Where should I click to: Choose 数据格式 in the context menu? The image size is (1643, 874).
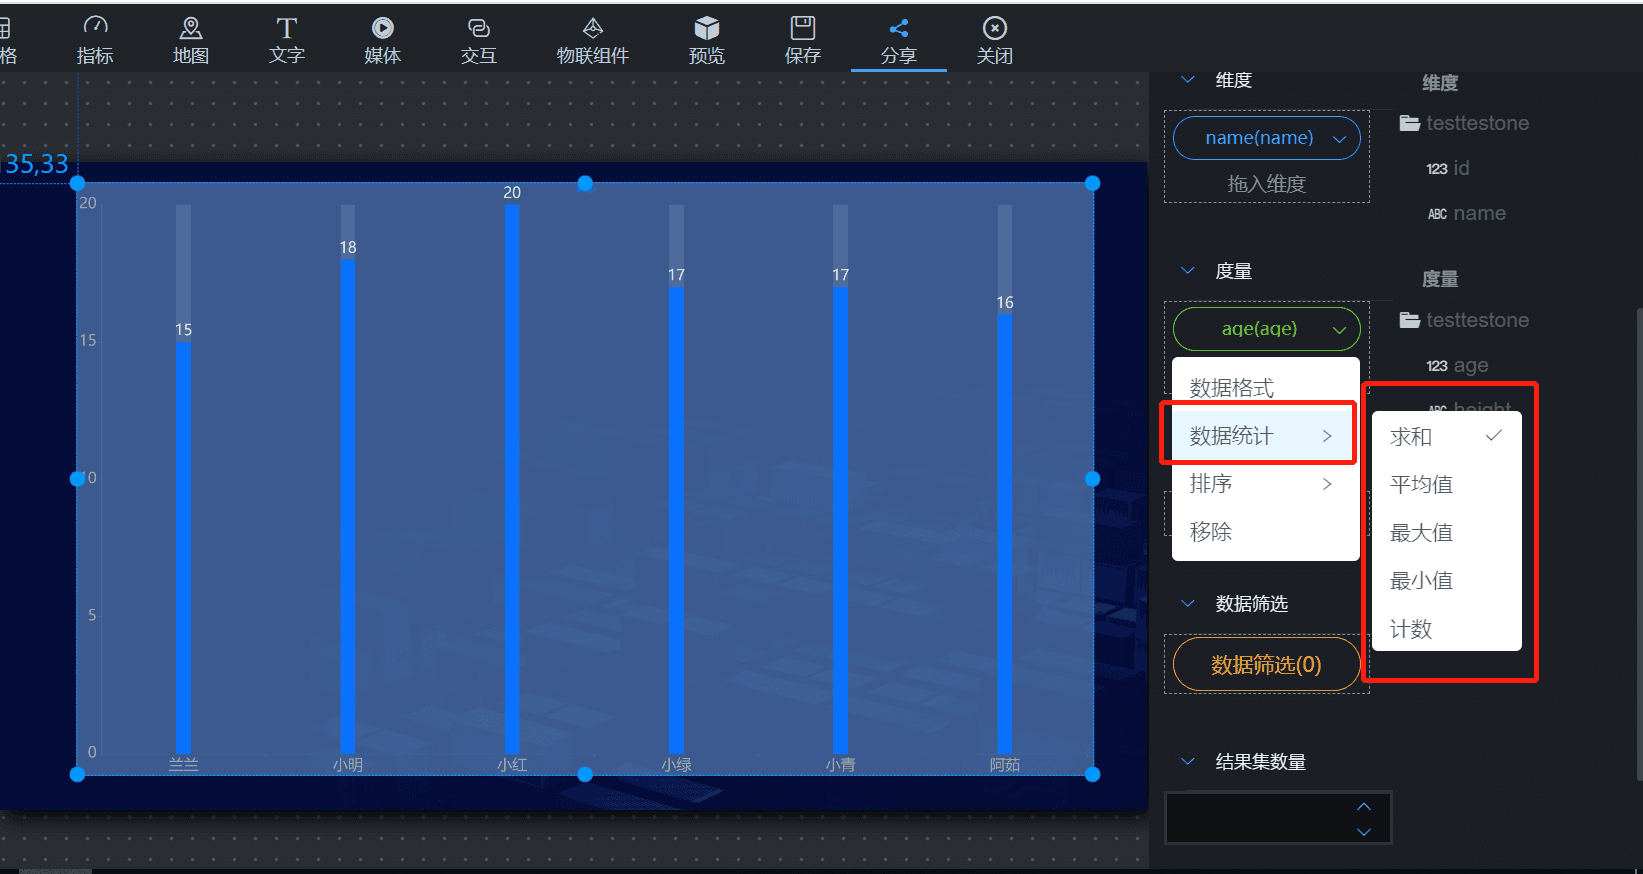(x=1266, y=388)
